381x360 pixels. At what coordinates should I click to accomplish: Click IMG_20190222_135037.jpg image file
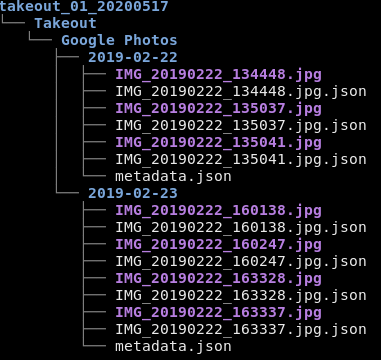tap(218, 109)
